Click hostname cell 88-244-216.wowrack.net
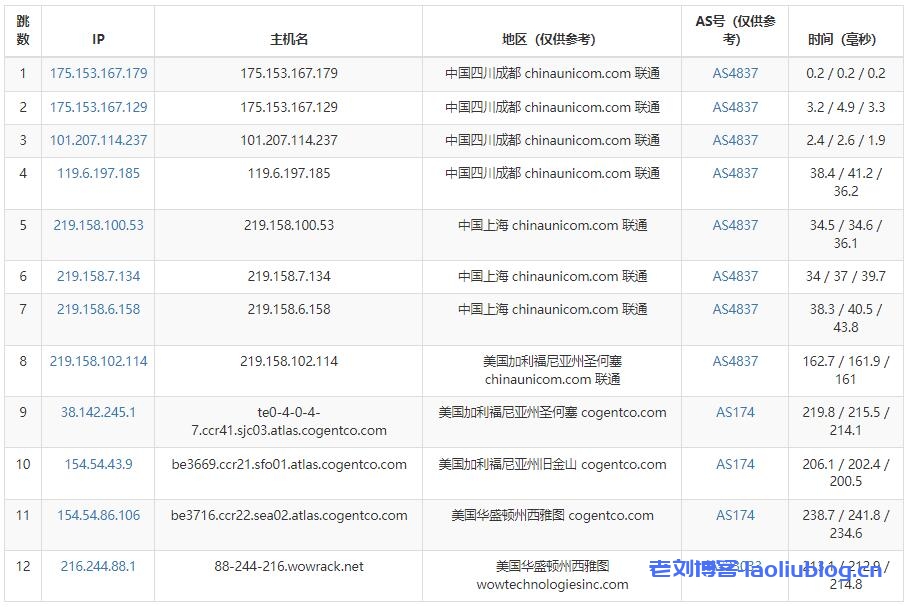The image size is (908, 607). [x=289, y=566]
